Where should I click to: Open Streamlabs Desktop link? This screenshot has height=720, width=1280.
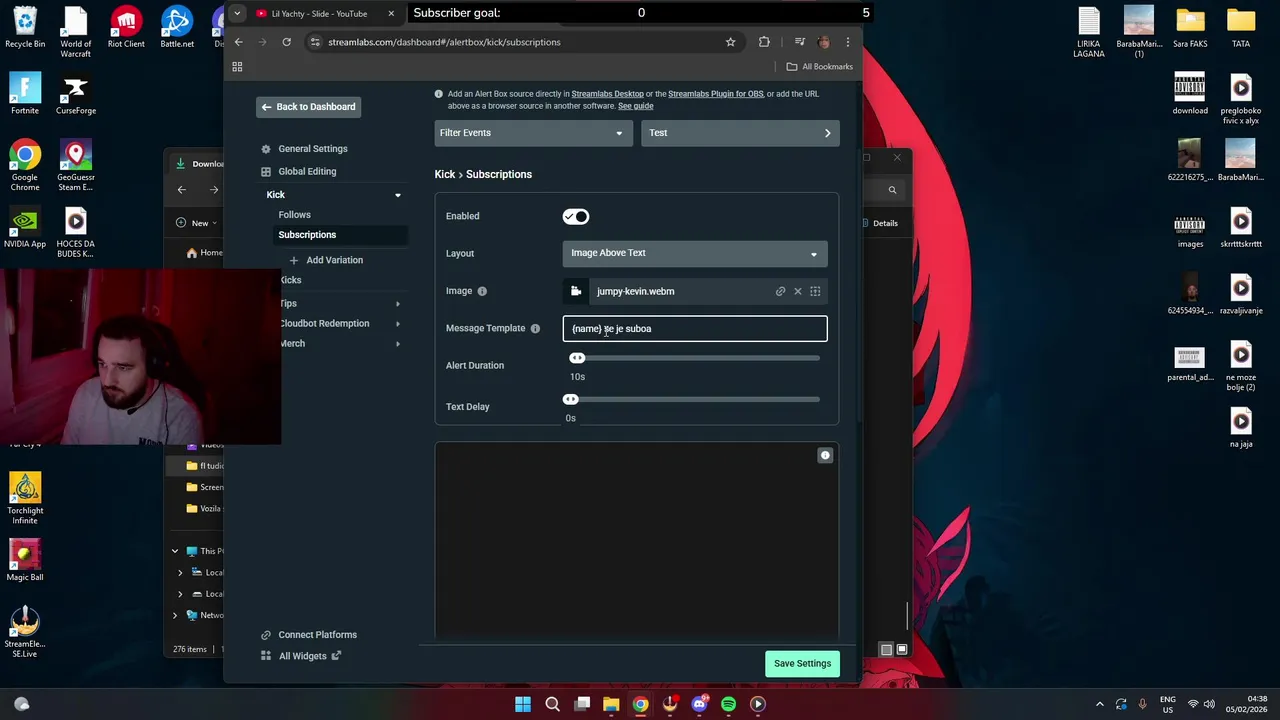607,94
